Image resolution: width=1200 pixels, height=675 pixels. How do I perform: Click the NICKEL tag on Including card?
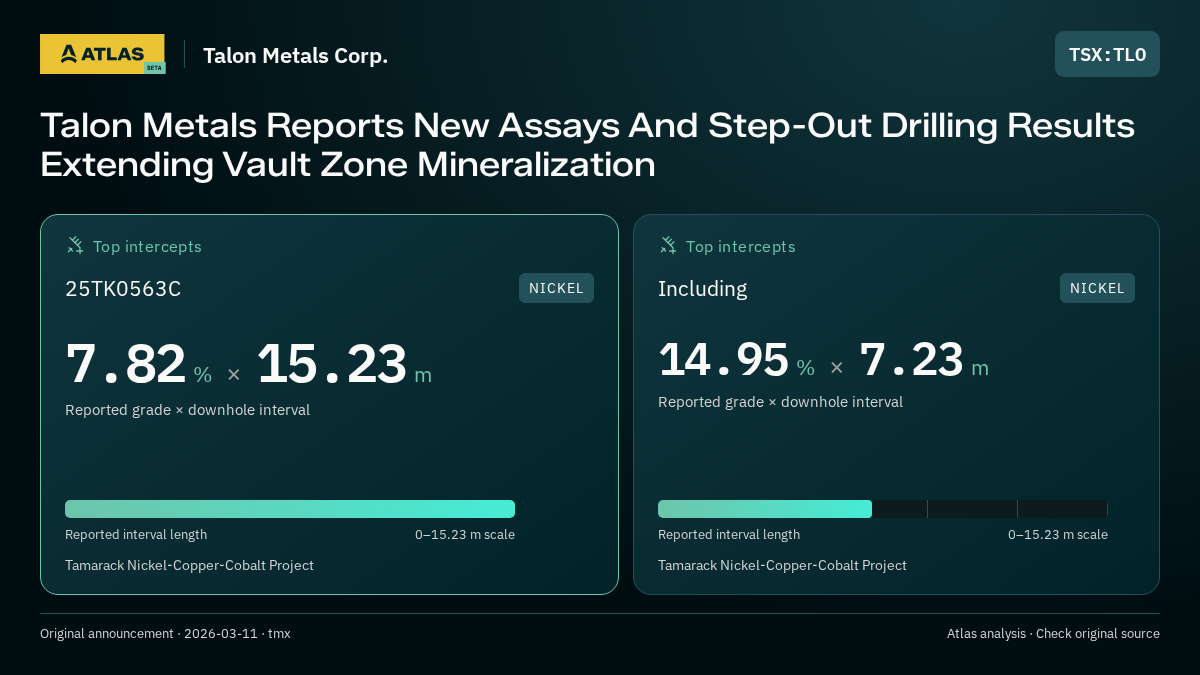click(1097, 288)
